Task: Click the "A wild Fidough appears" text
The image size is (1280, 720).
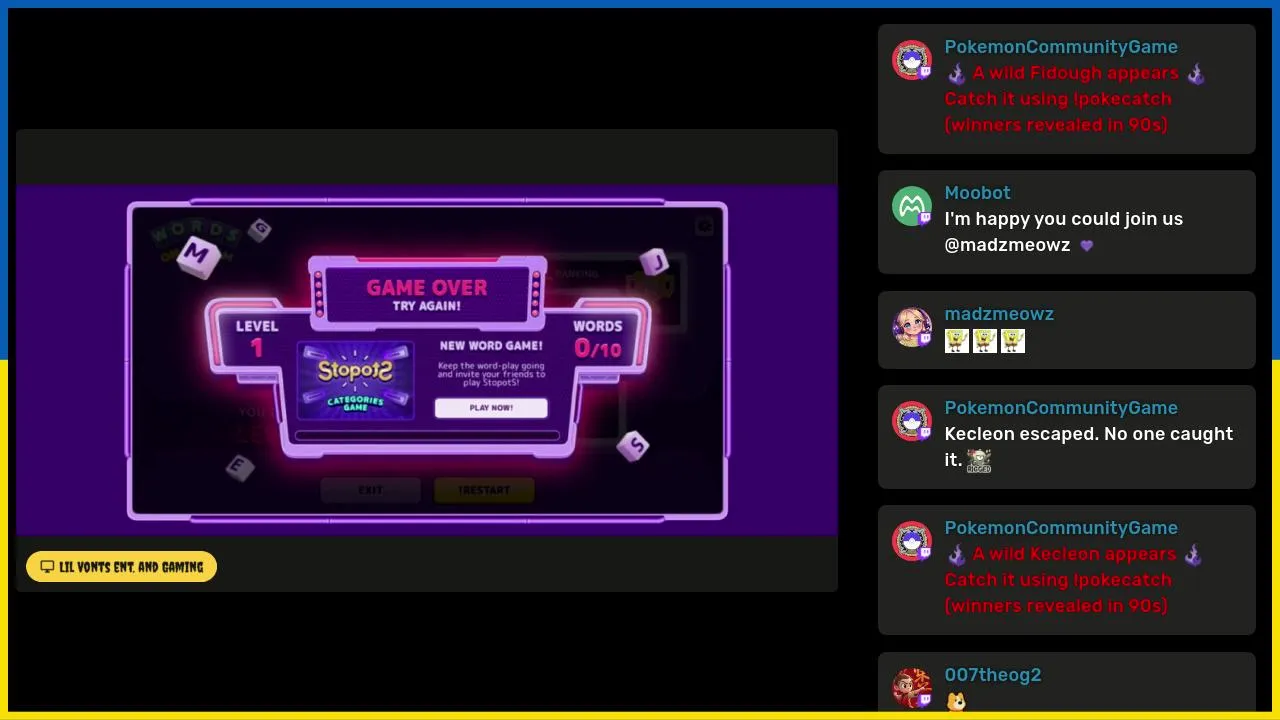Action: [x=1075, y=73]
